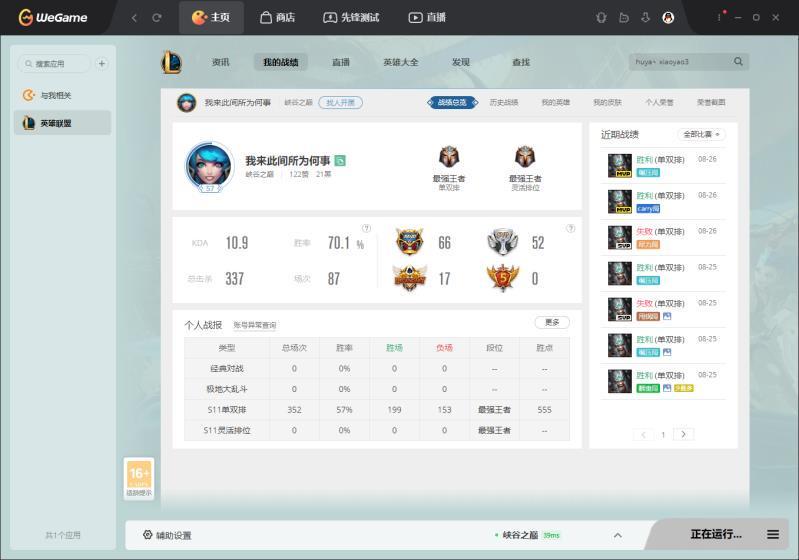Image resolution: width=799 pixels, height=560 pixels.
Task: Switch to 个人荣誉 sub-tab
Action: [659, 102]
